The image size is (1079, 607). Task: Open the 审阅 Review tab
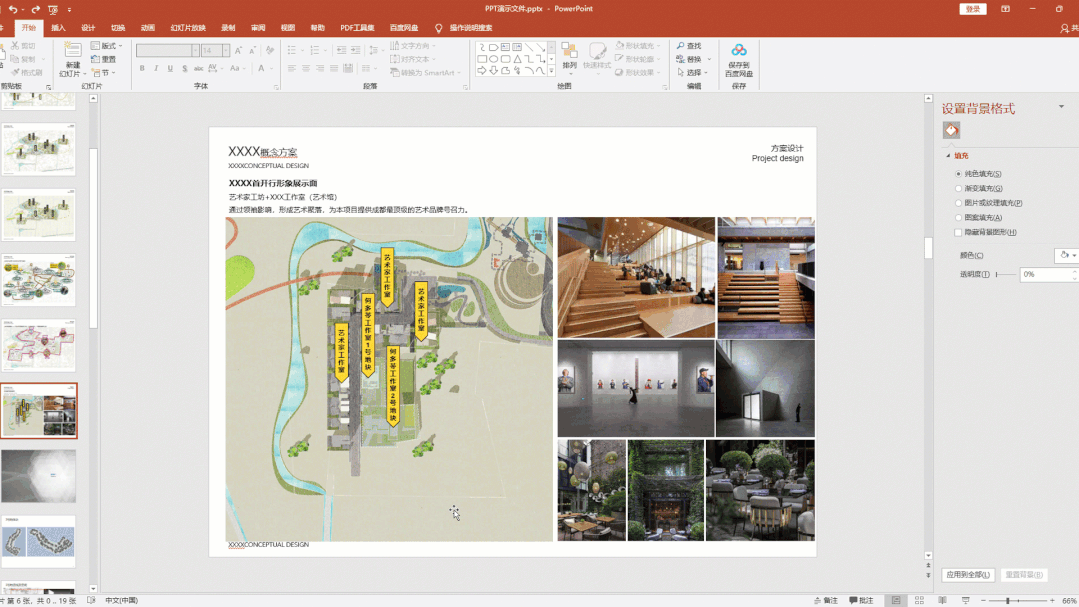click(258, 28)
